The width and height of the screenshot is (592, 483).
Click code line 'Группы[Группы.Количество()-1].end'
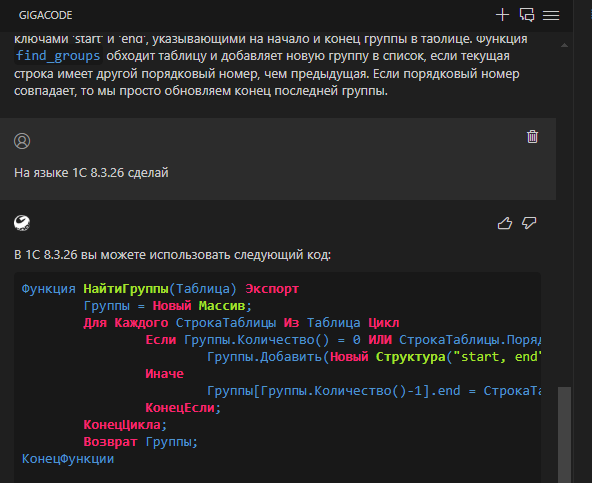(x=374, y=391)
